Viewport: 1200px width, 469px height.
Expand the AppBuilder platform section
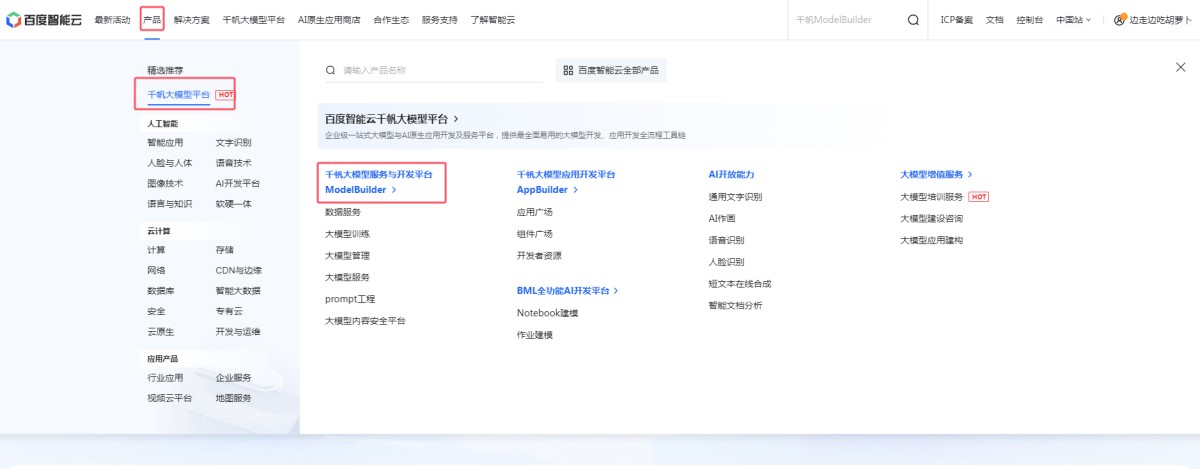click(x=575, y=190)
